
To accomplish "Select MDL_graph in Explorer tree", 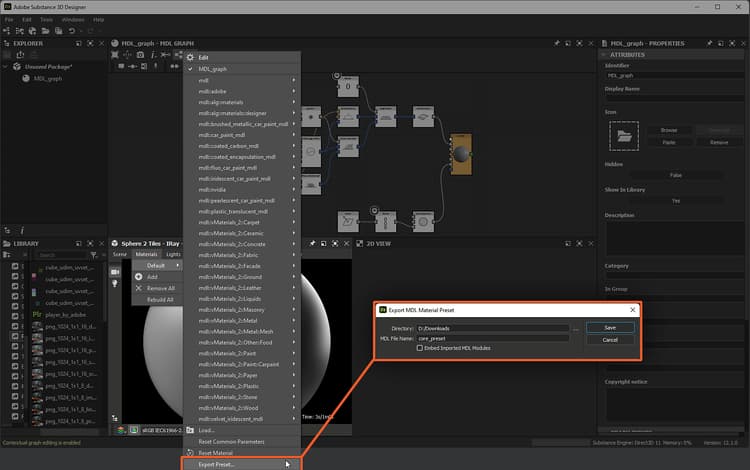I will point(48,78).
